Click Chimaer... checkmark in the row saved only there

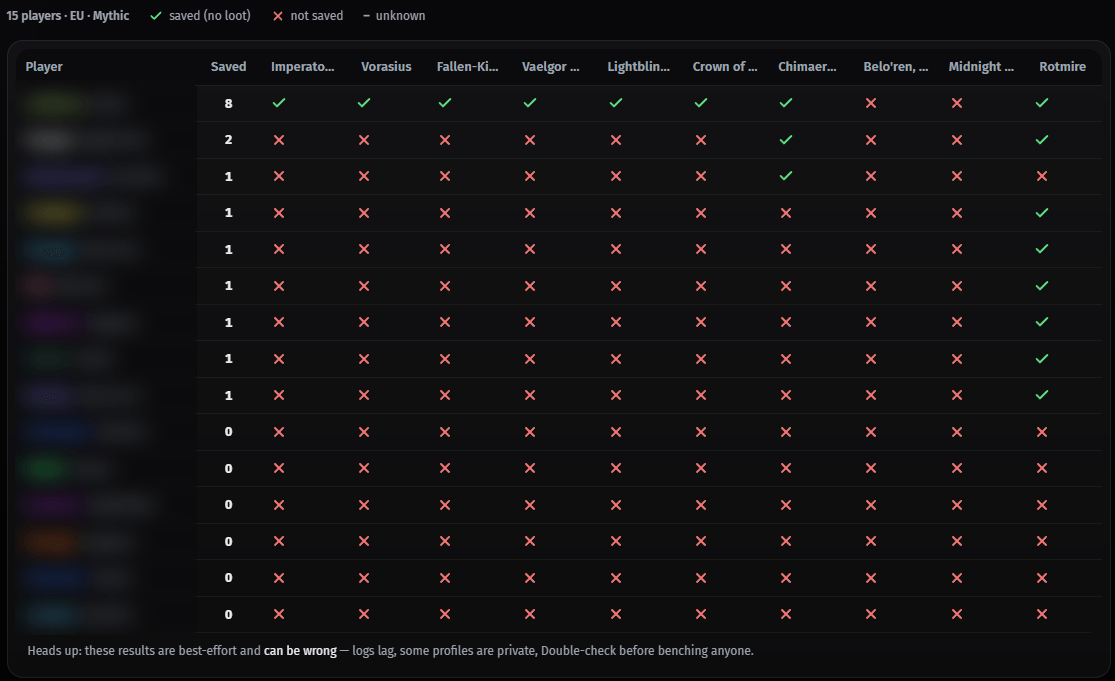click(x=786, y=176)
